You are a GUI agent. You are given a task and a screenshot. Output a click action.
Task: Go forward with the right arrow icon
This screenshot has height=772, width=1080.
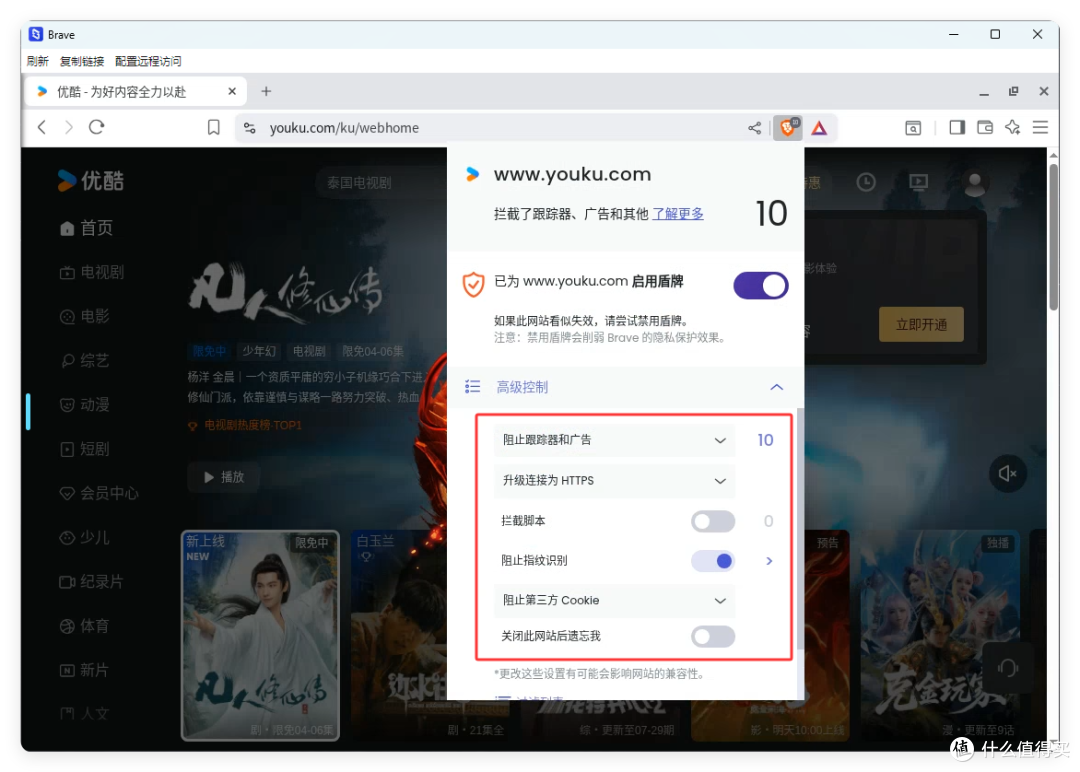[x=68, y=127]
